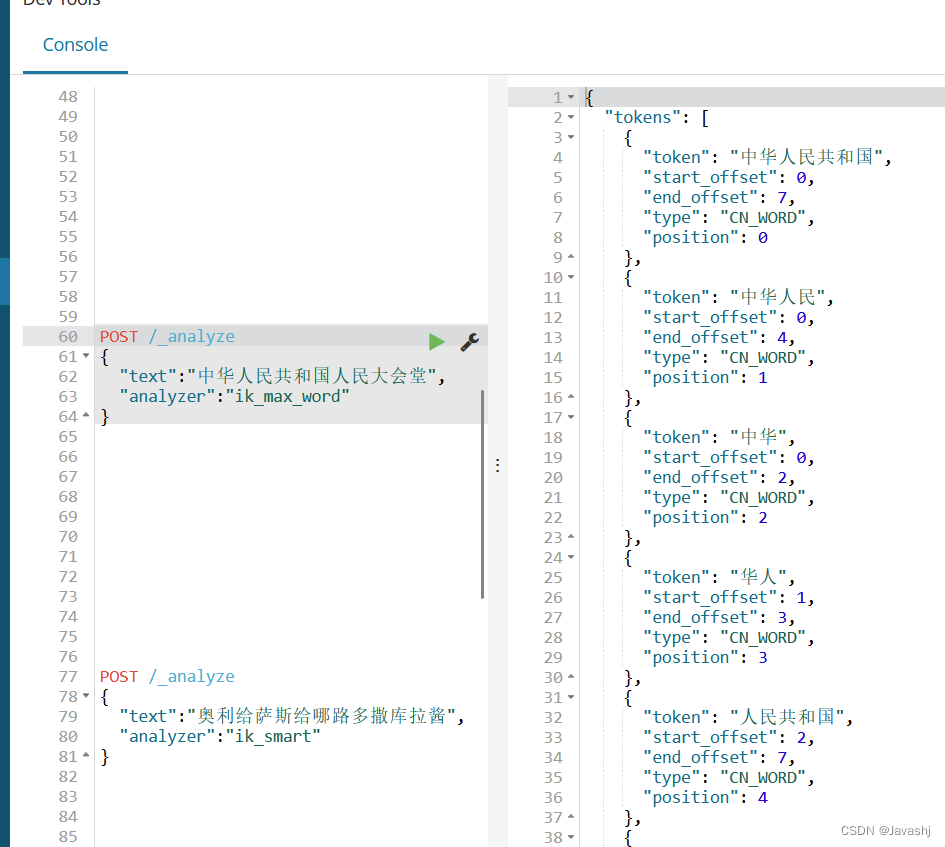The height and width of the screenshot is (847, 945).
Task: Toggle fold marker at response line 23
Action: click(571, 537)
